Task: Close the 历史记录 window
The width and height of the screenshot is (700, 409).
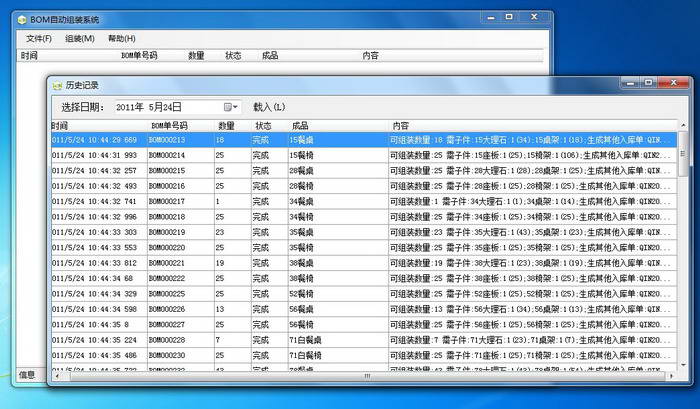Action: point(674,83)
